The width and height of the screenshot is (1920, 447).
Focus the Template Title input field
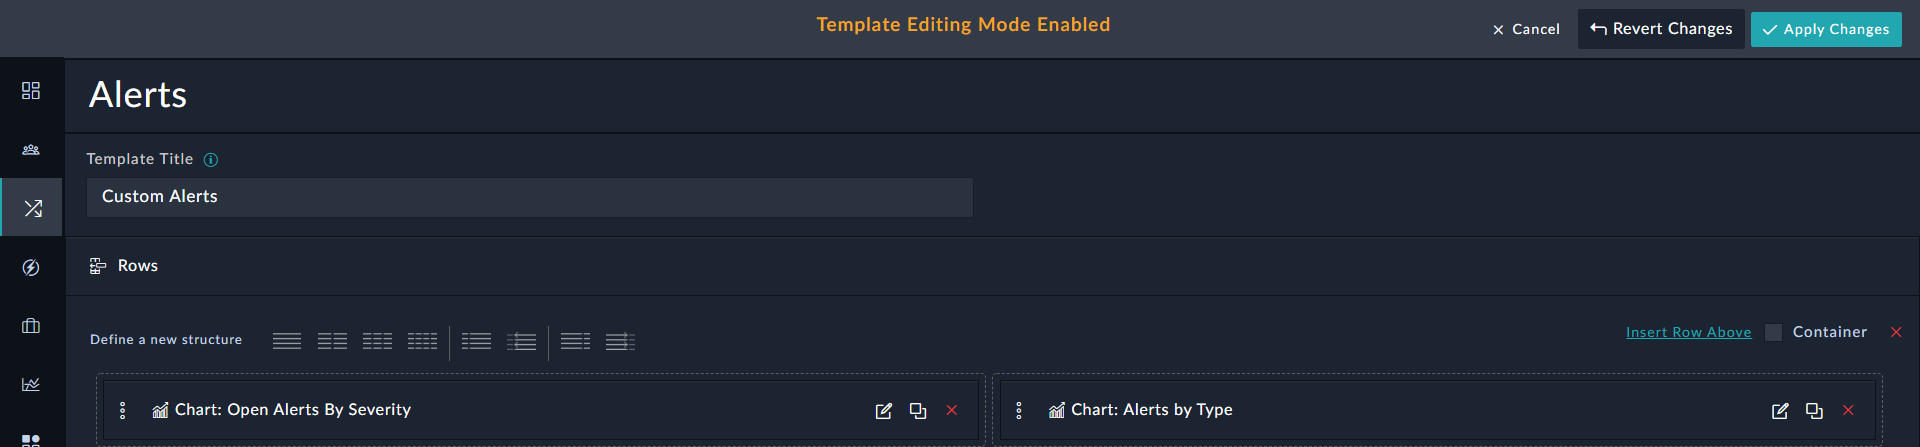click(529, 197)
